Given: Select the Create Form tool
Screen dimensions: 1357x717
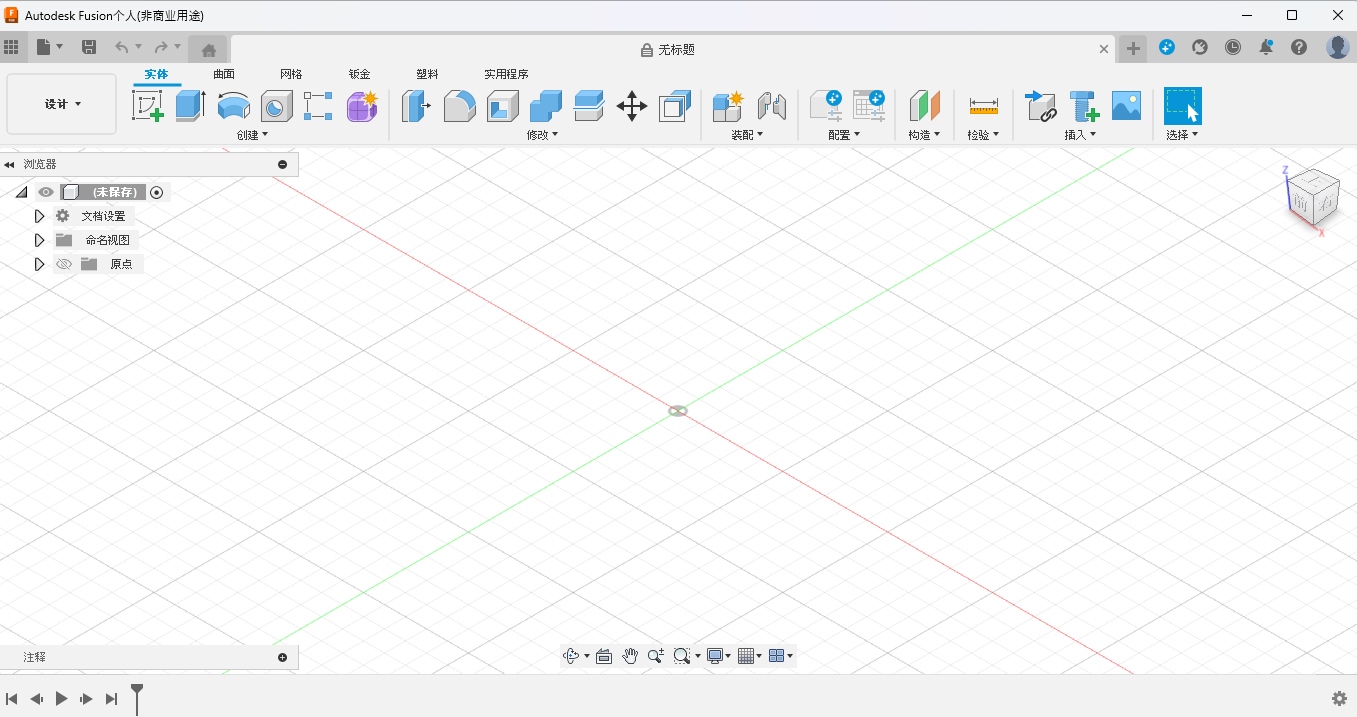Looking at the screenshot, I should click(x=362, y=106).
